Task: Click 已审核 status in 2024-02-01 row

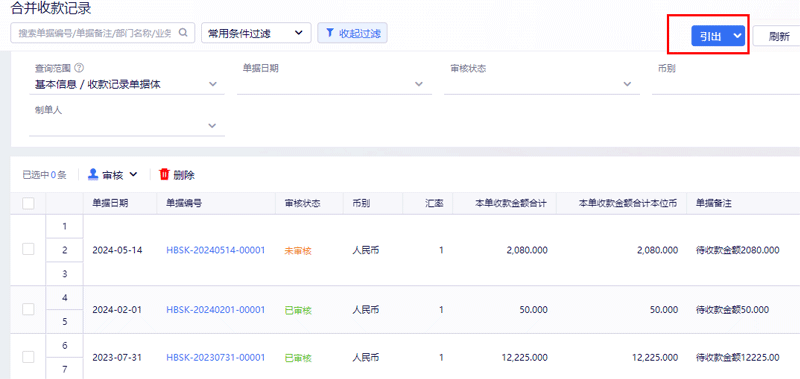Action: 298,310
